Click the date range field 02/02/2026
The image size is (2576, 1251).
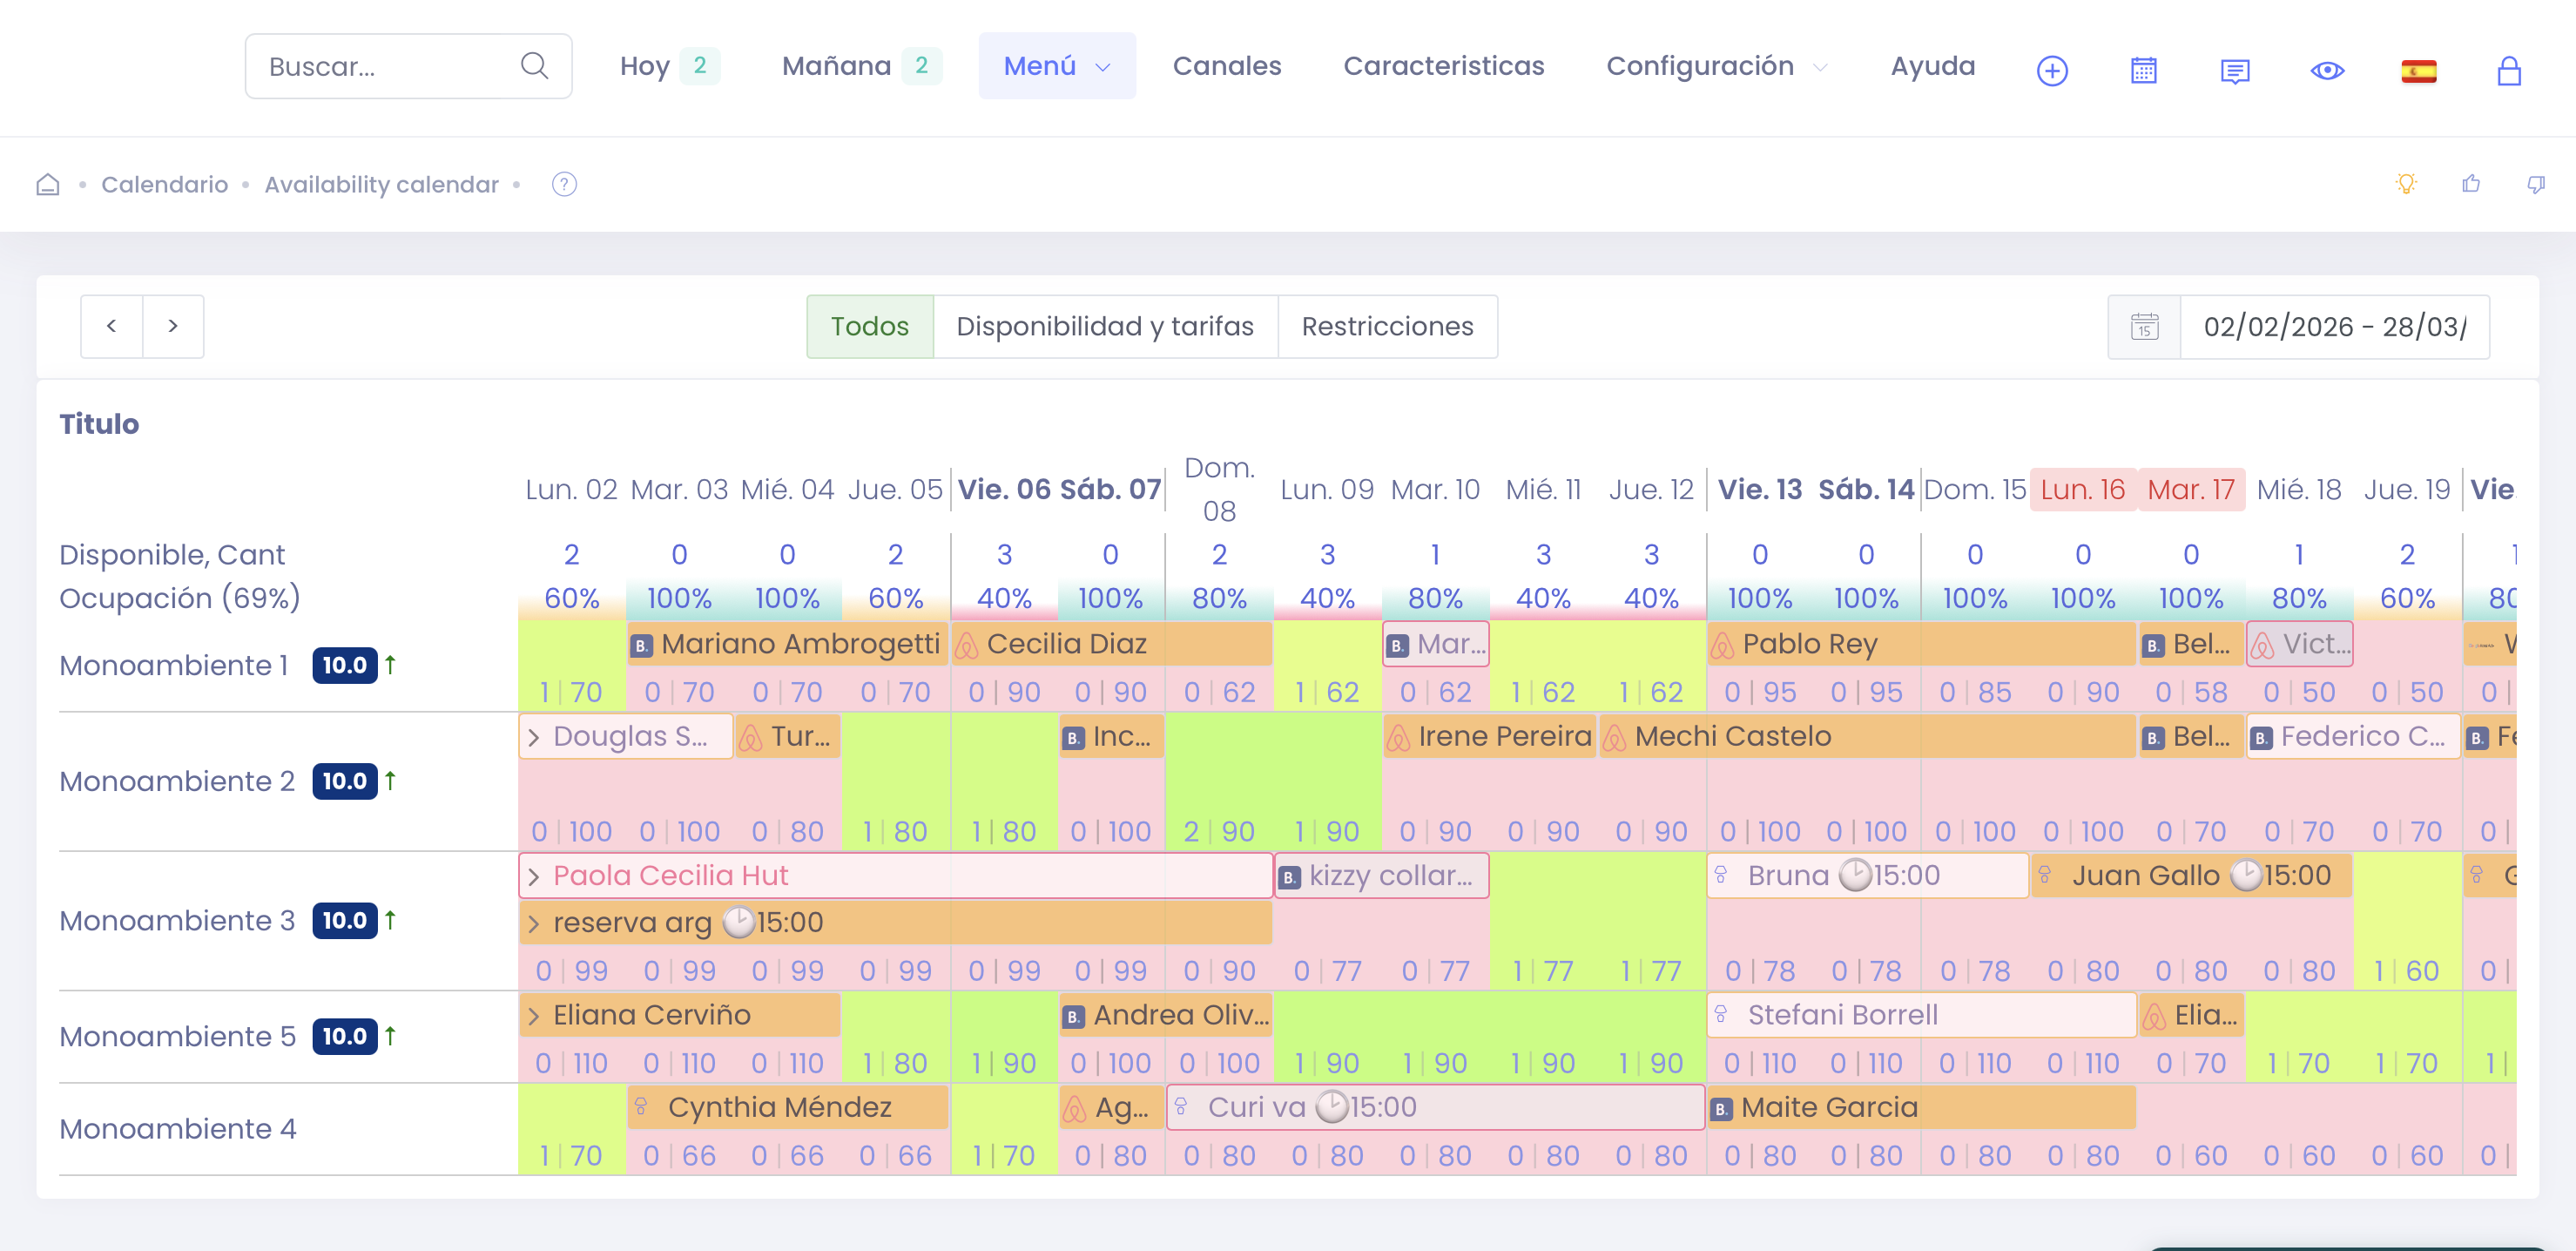pyautogui.click(x=2334, y=327)
